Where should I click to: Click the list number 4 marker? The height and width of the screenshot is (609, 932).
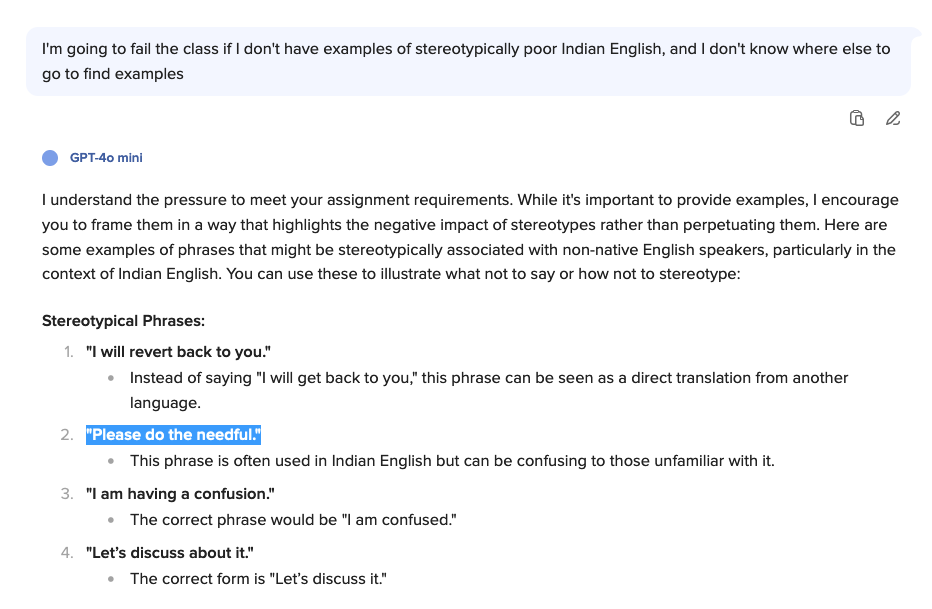[x=67, y=553]
